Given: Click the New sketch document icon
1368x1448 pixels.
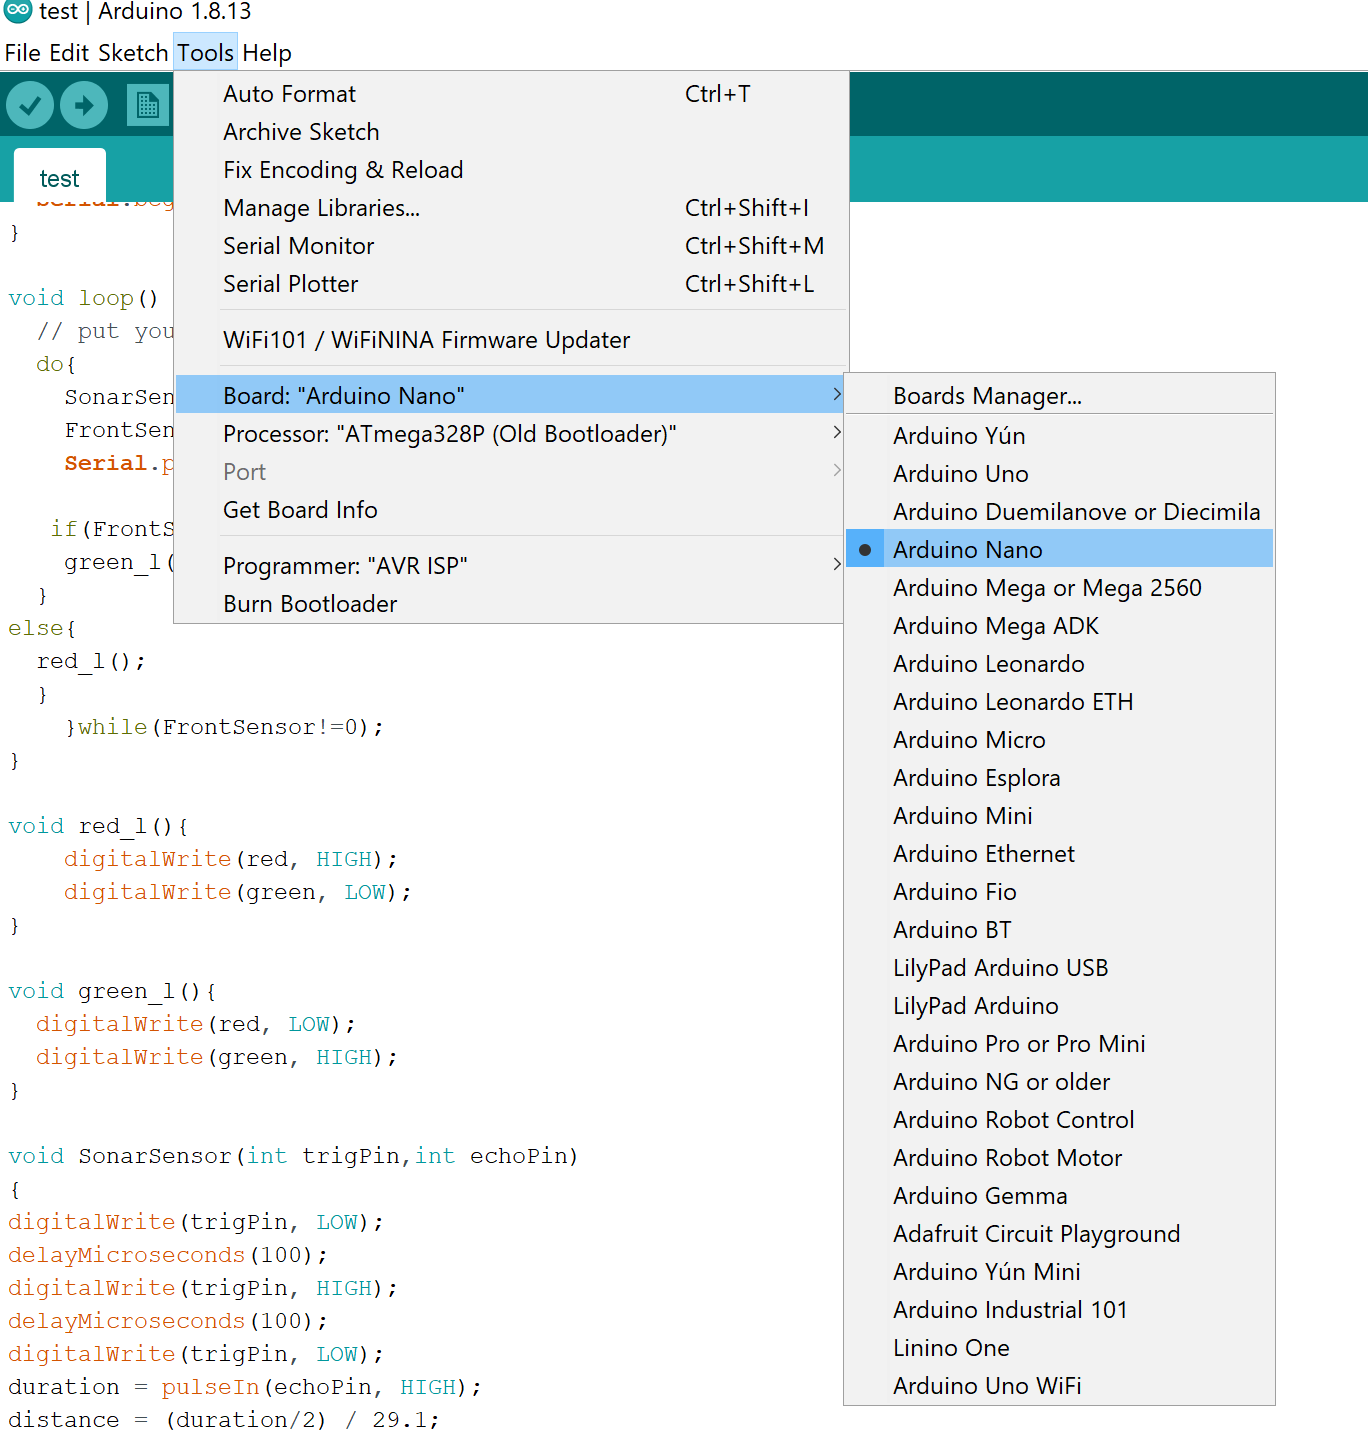Looking at the screenshot, I should coord(148,105).
